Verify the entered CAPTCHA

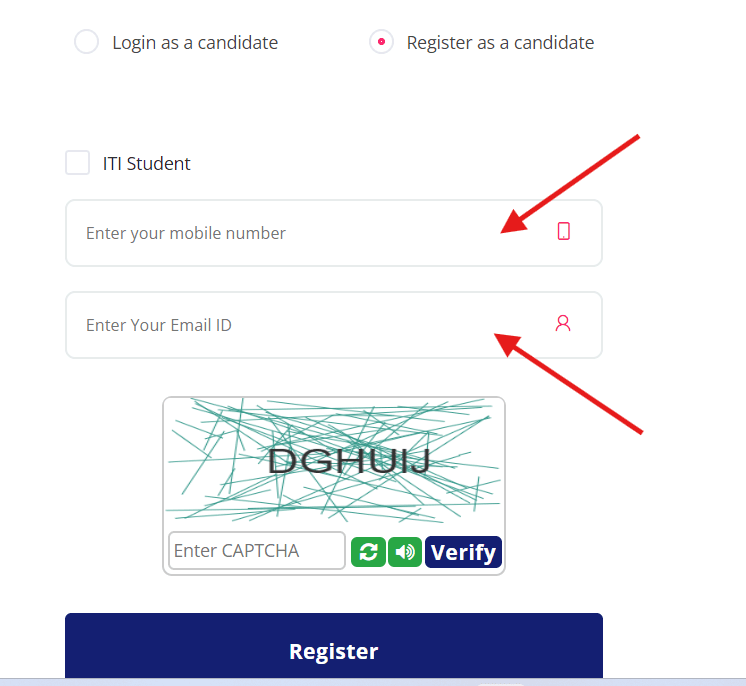pyautogui.click(x=463, y=552)
